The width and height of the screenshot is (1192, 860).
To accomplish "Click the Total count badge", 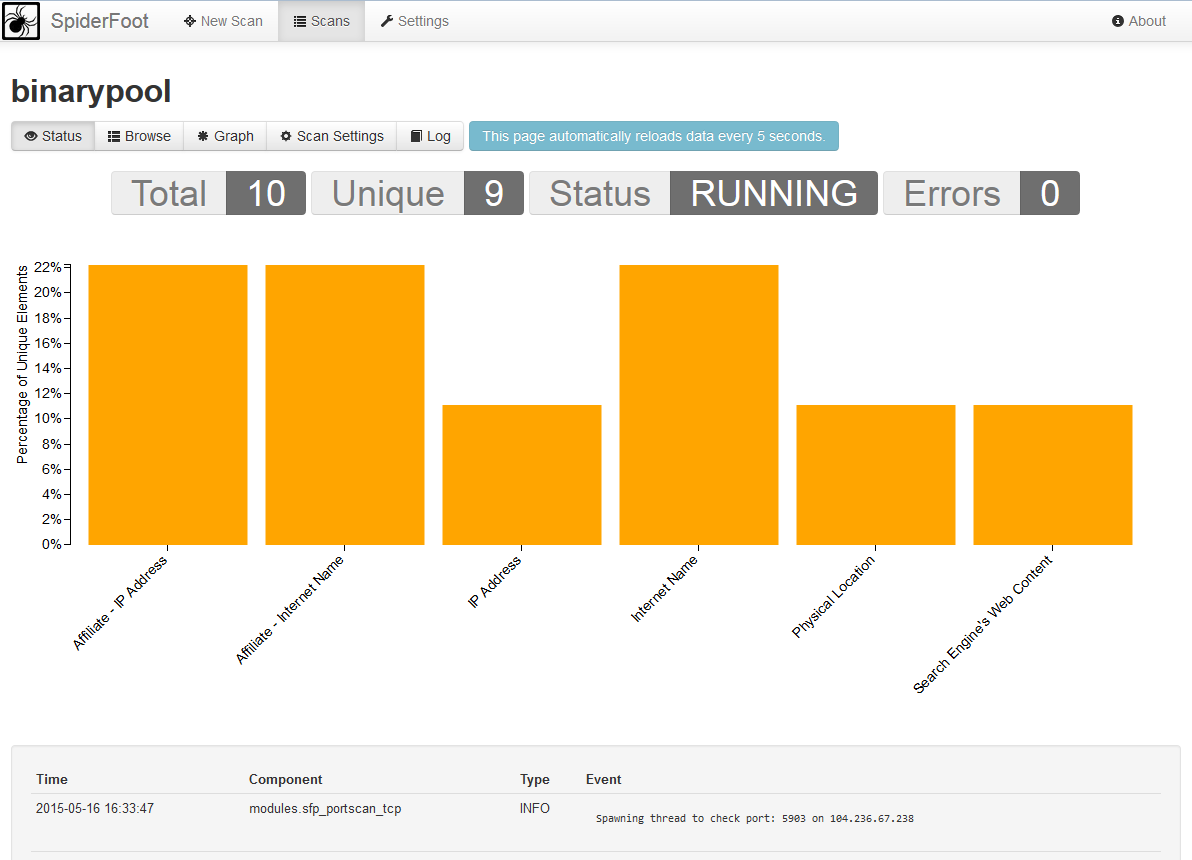I will [266, 193].
